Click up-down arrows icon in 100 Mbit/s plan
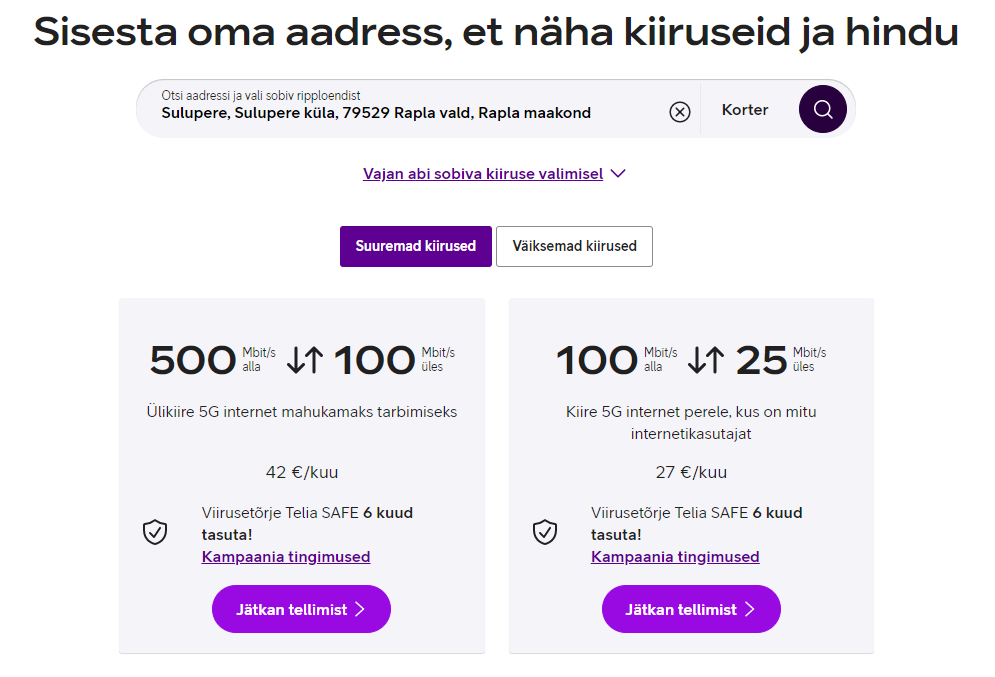Screen dimensions: 995x677 point(706,360)
